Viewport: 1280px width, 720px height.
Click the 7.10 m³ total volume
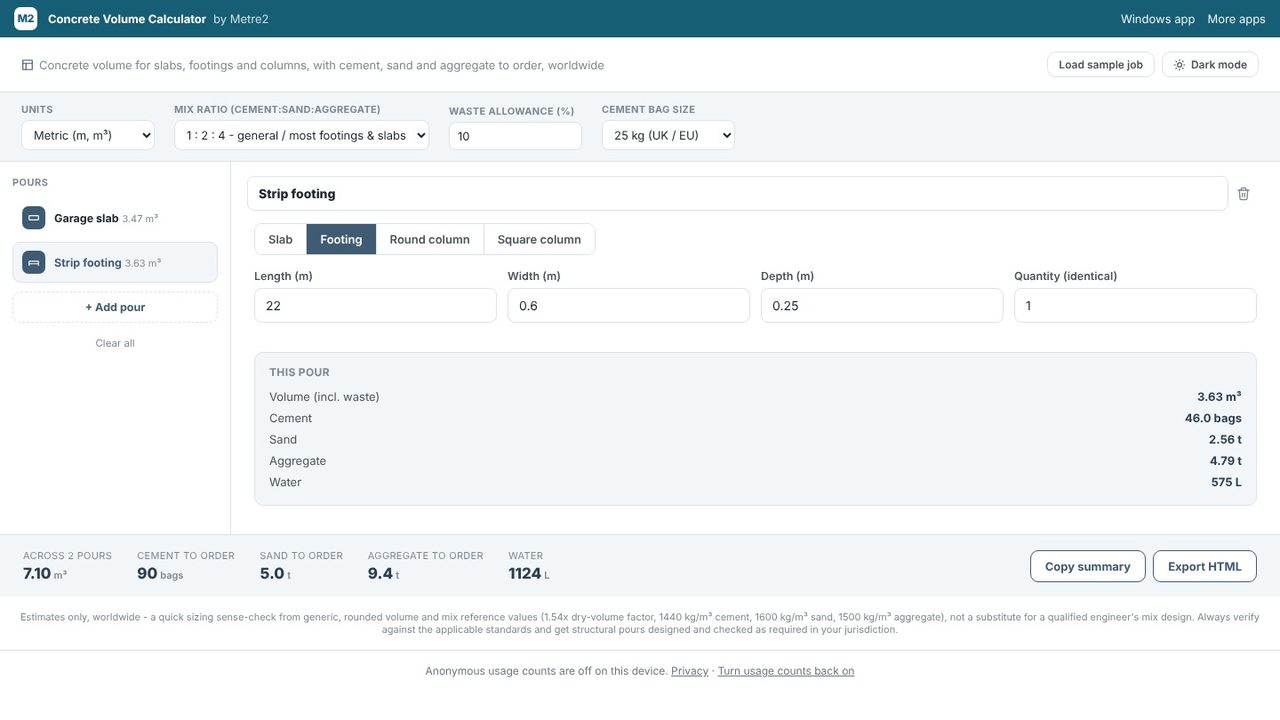point(45,574)
